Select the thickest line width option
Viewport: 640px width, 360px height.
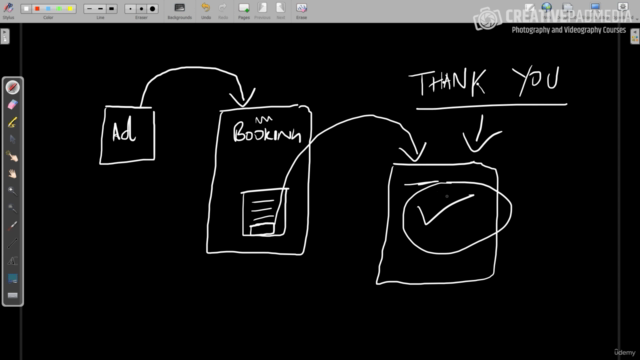pos(111,9)
